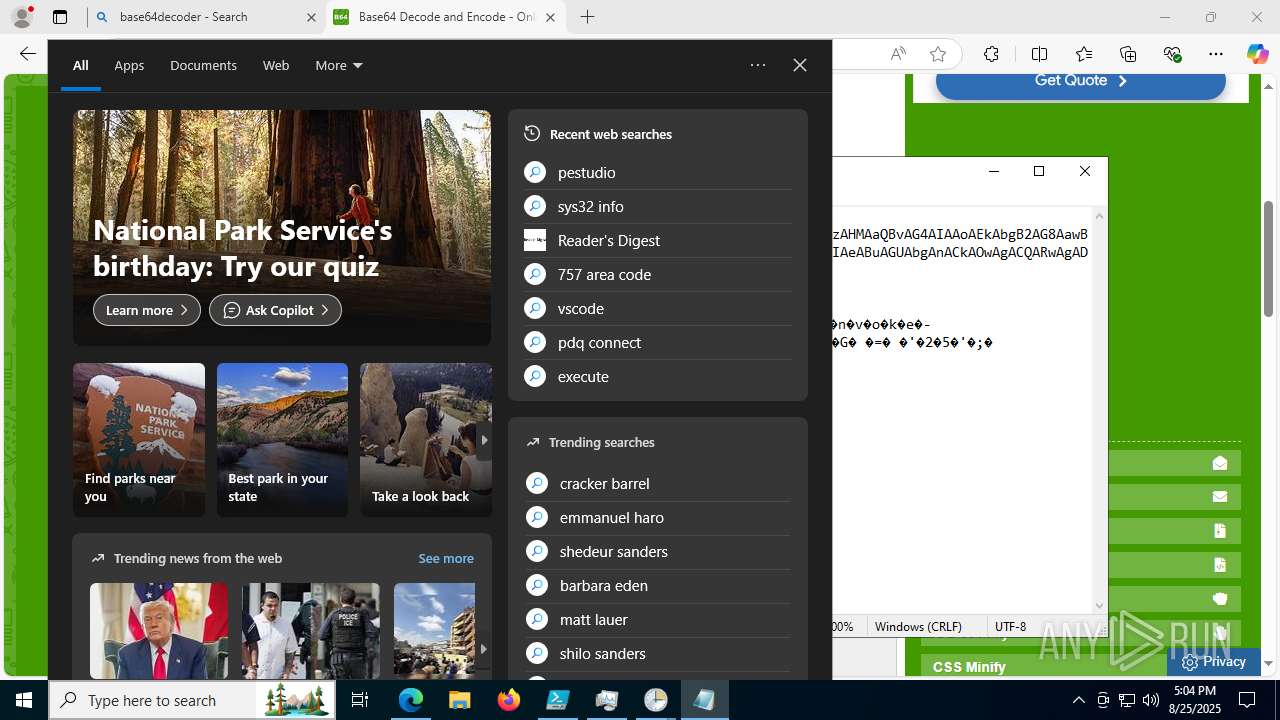Switch to base64decoder Search tab
The width and height of the screenshot is (1280, 720).
(x=206, y=17)
